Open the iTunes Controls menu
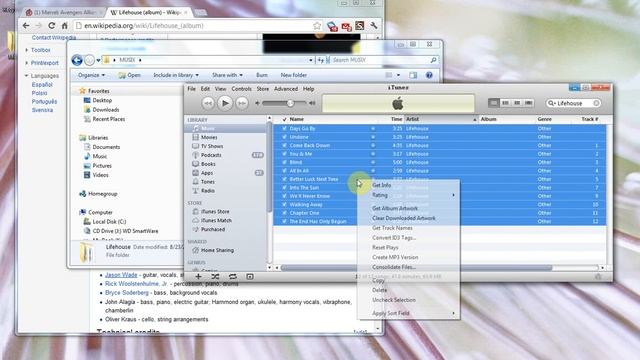This screenshot has width=640, height=360. 242,89
